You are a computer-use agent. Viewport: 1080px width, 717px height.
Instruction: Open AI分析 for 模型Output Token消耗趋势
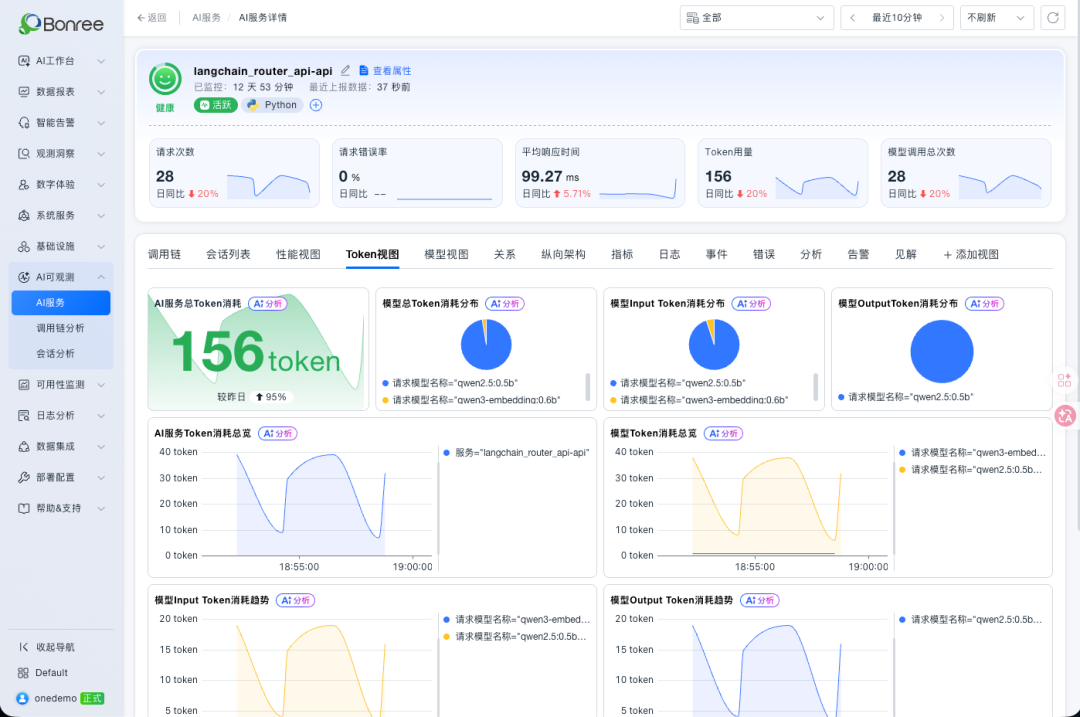[x=760, y=601]
